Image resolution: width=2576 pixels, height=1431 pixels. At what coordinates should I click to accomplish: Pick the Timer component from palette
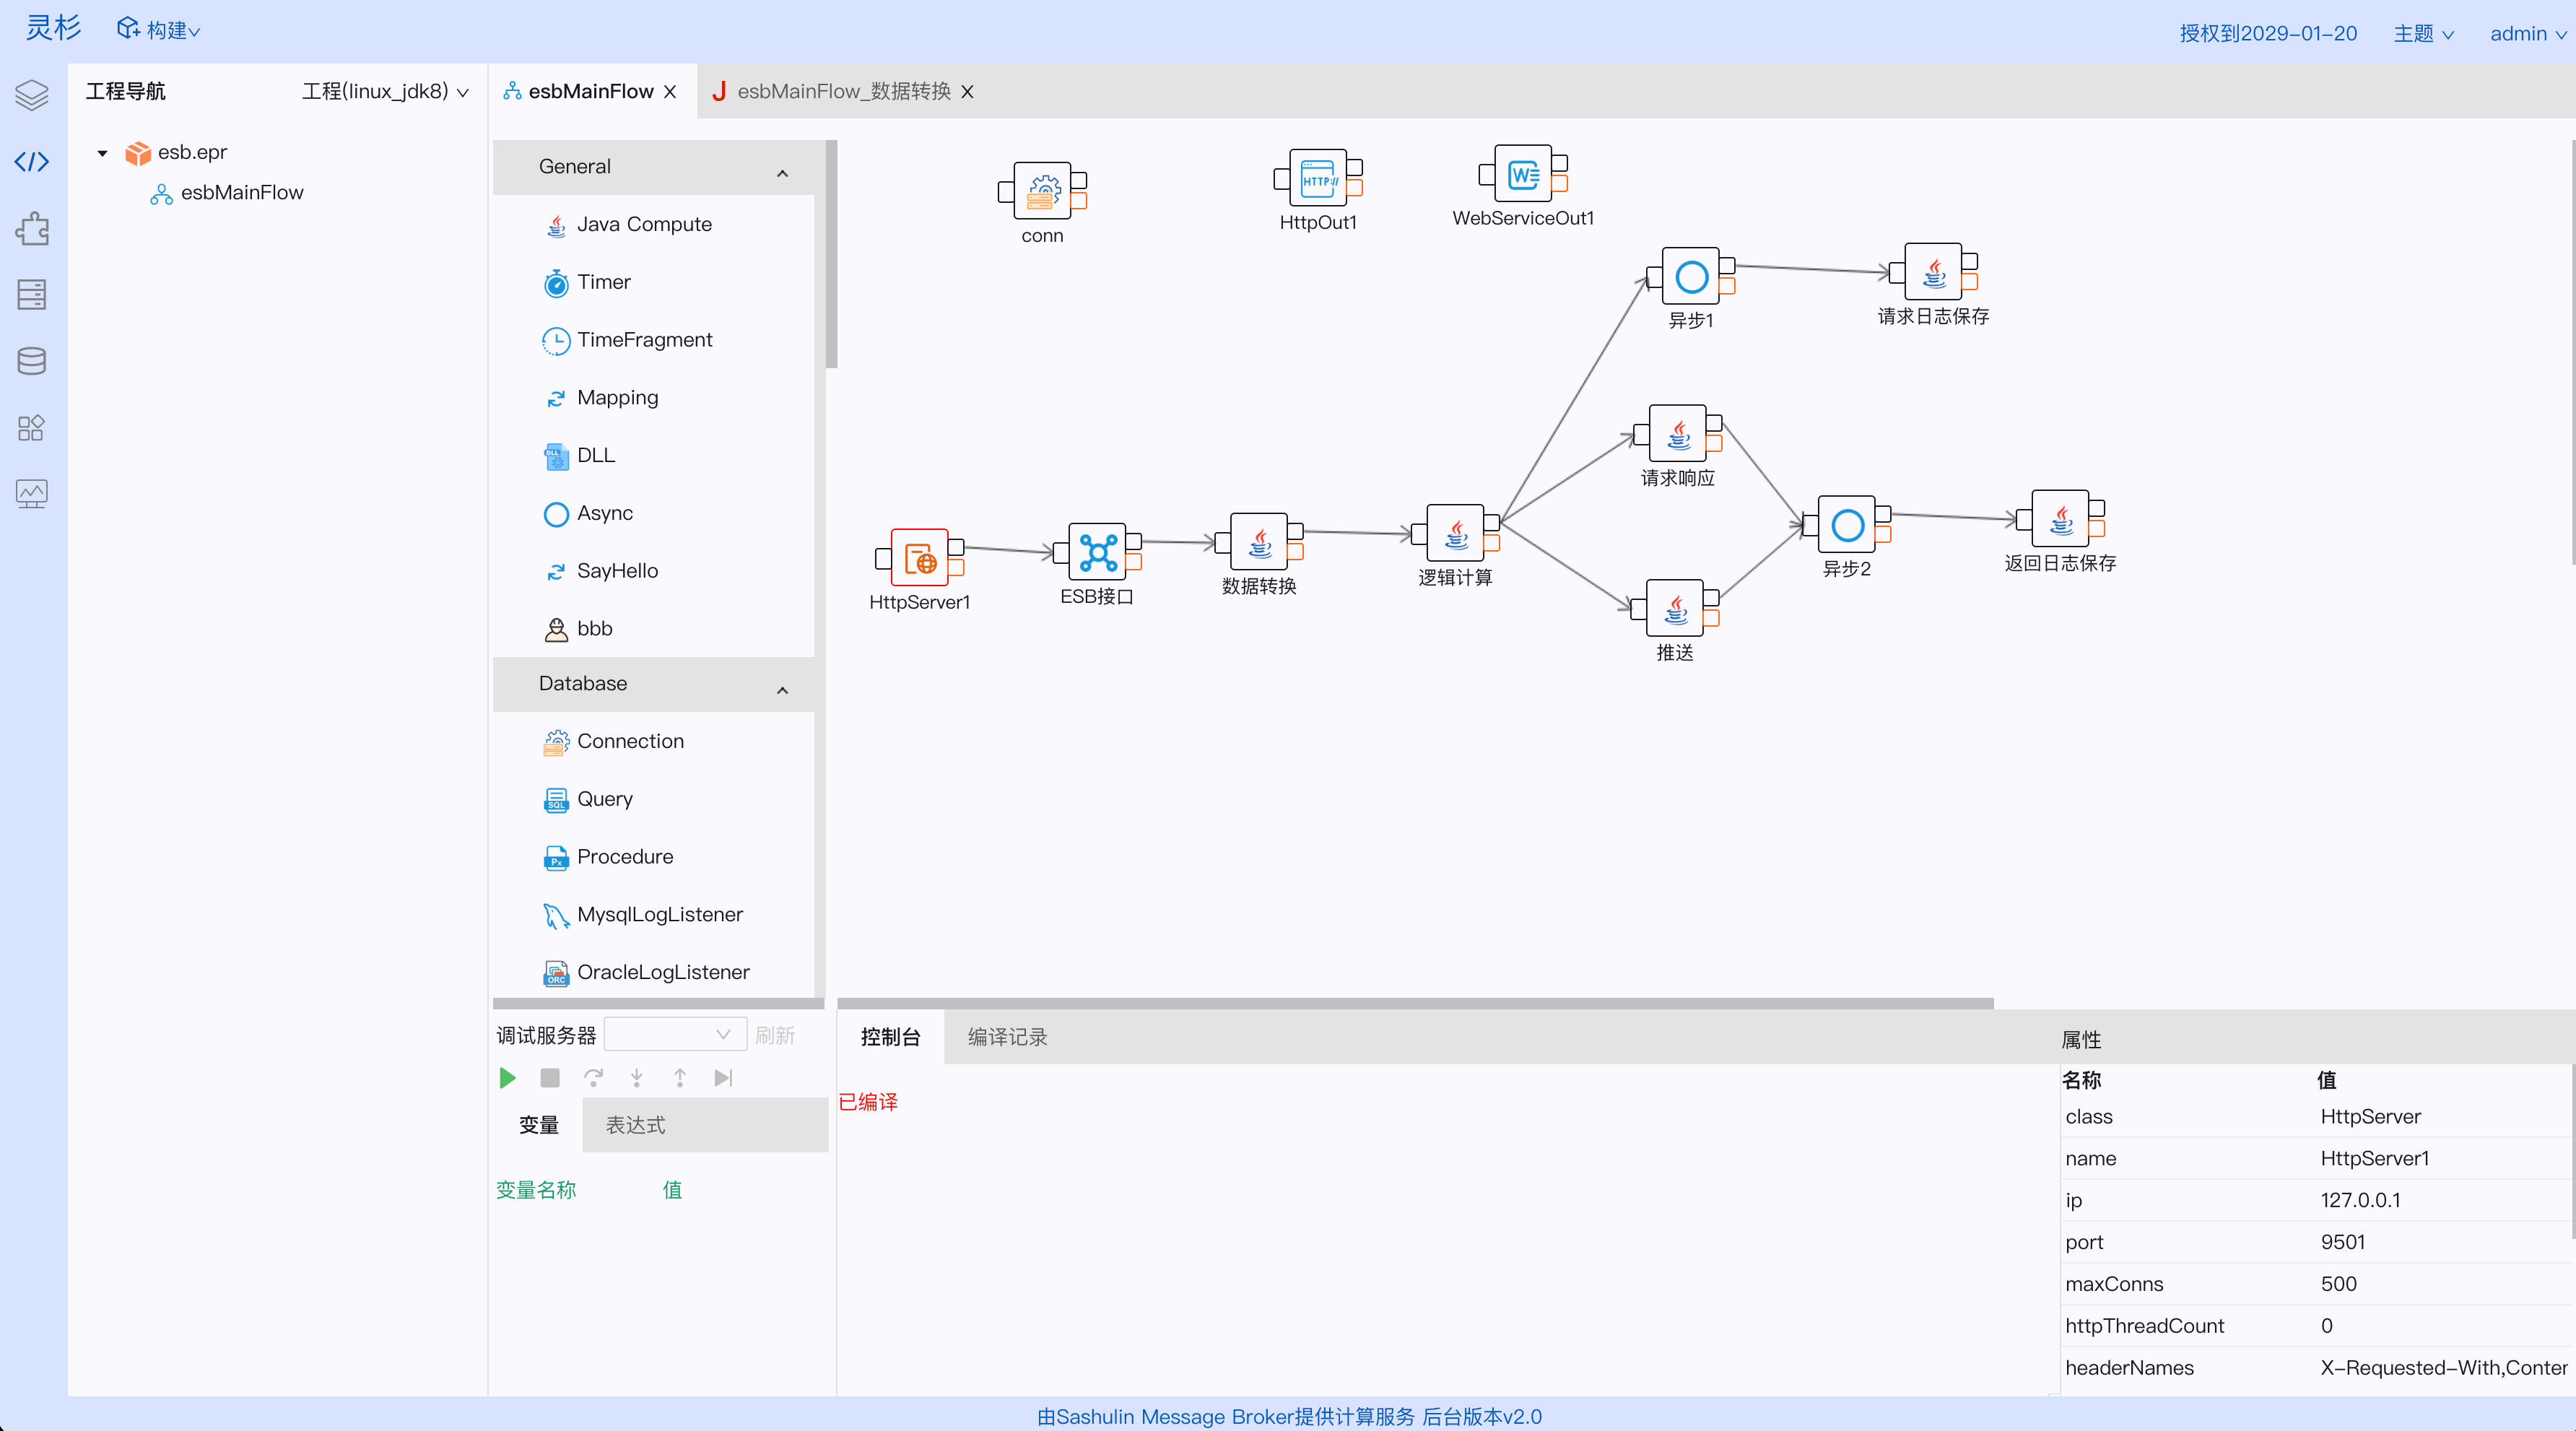tap(603, 282)
